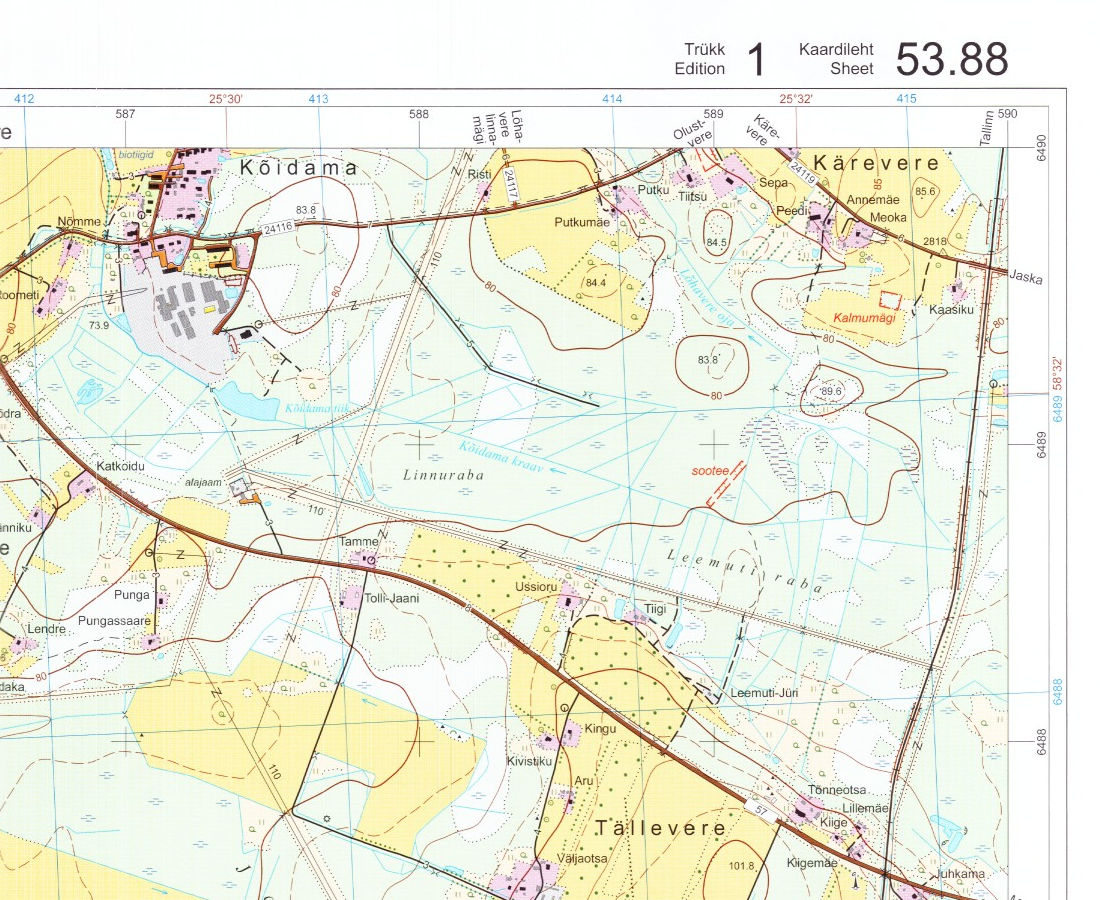
Task: Click the Leemuti-Jüri farm name
Action: [x=764, y=693]
